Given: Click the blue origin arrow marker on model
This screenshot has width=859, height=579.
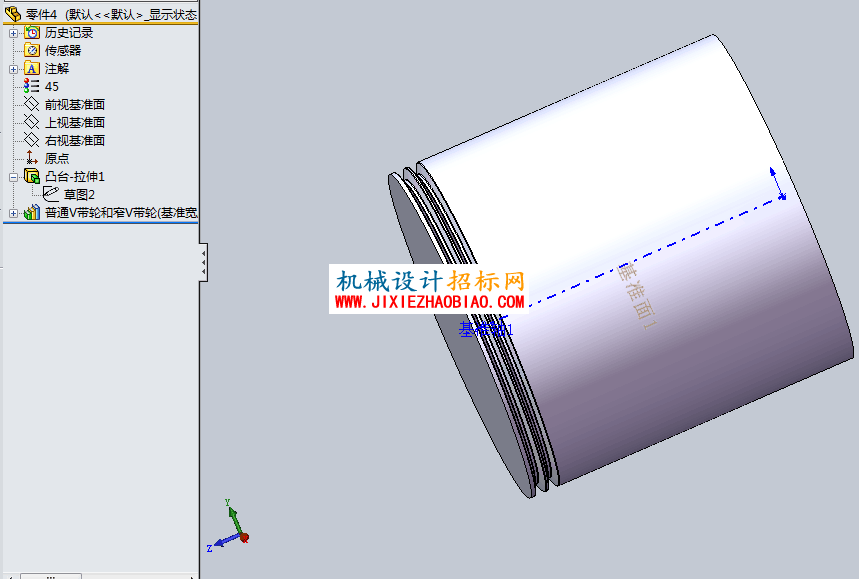Looking at the screenshot, I should (x=778, y=184).
